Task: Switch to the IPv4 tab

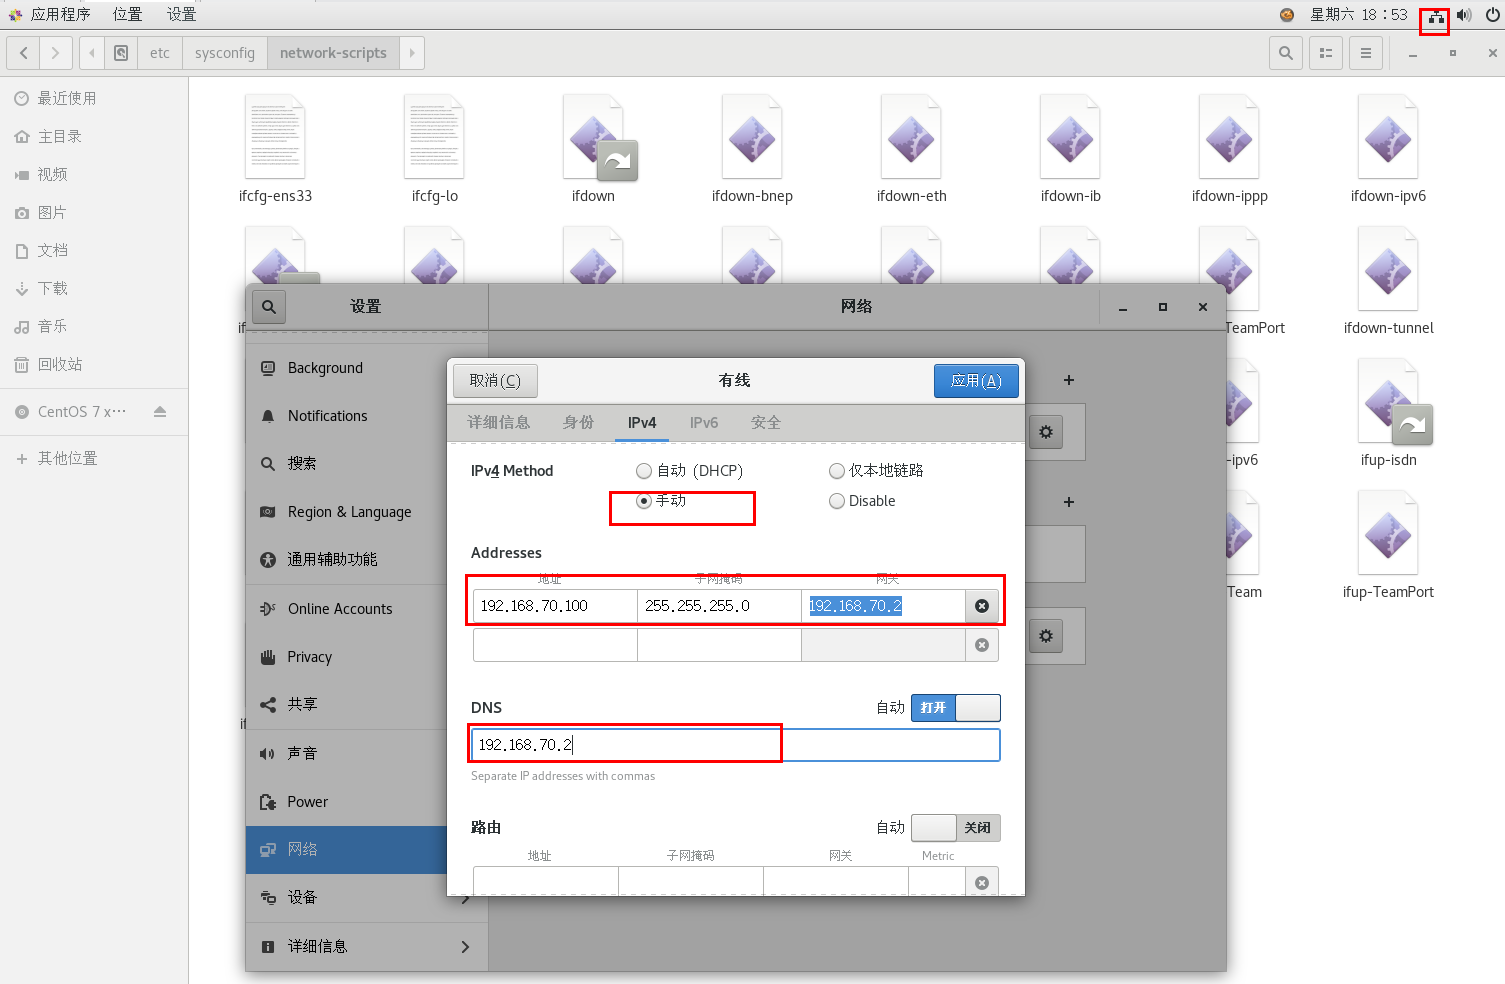Action: coord(642,423)
